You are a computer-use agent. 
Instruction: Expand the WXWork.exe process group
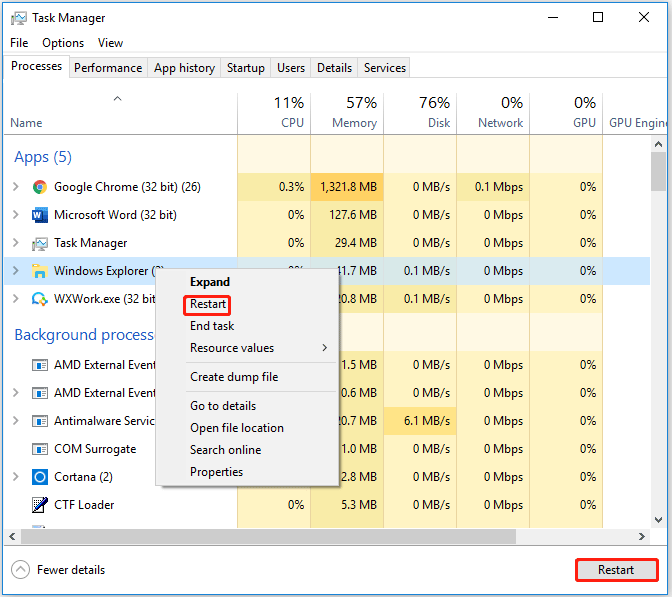pos(16,299)
